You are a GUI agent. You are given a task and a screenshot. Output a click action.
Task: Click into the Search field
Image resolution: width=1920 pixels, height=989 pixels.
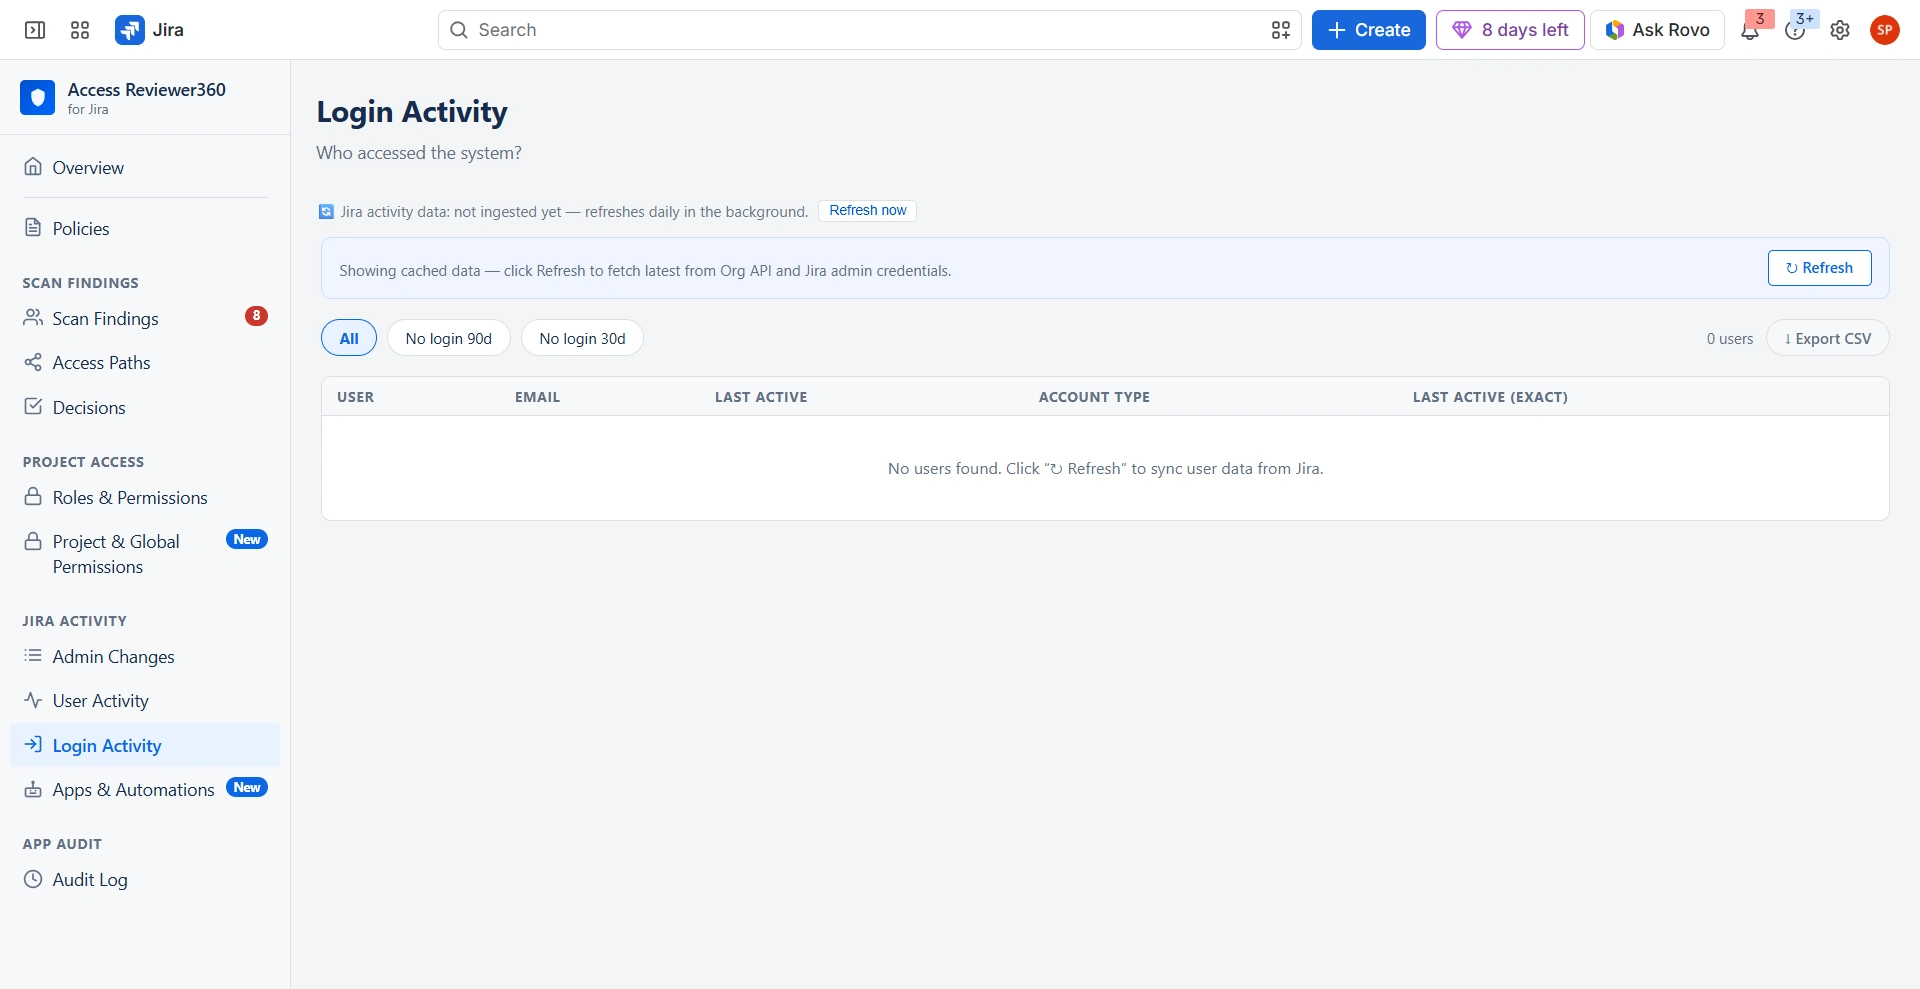869,30
